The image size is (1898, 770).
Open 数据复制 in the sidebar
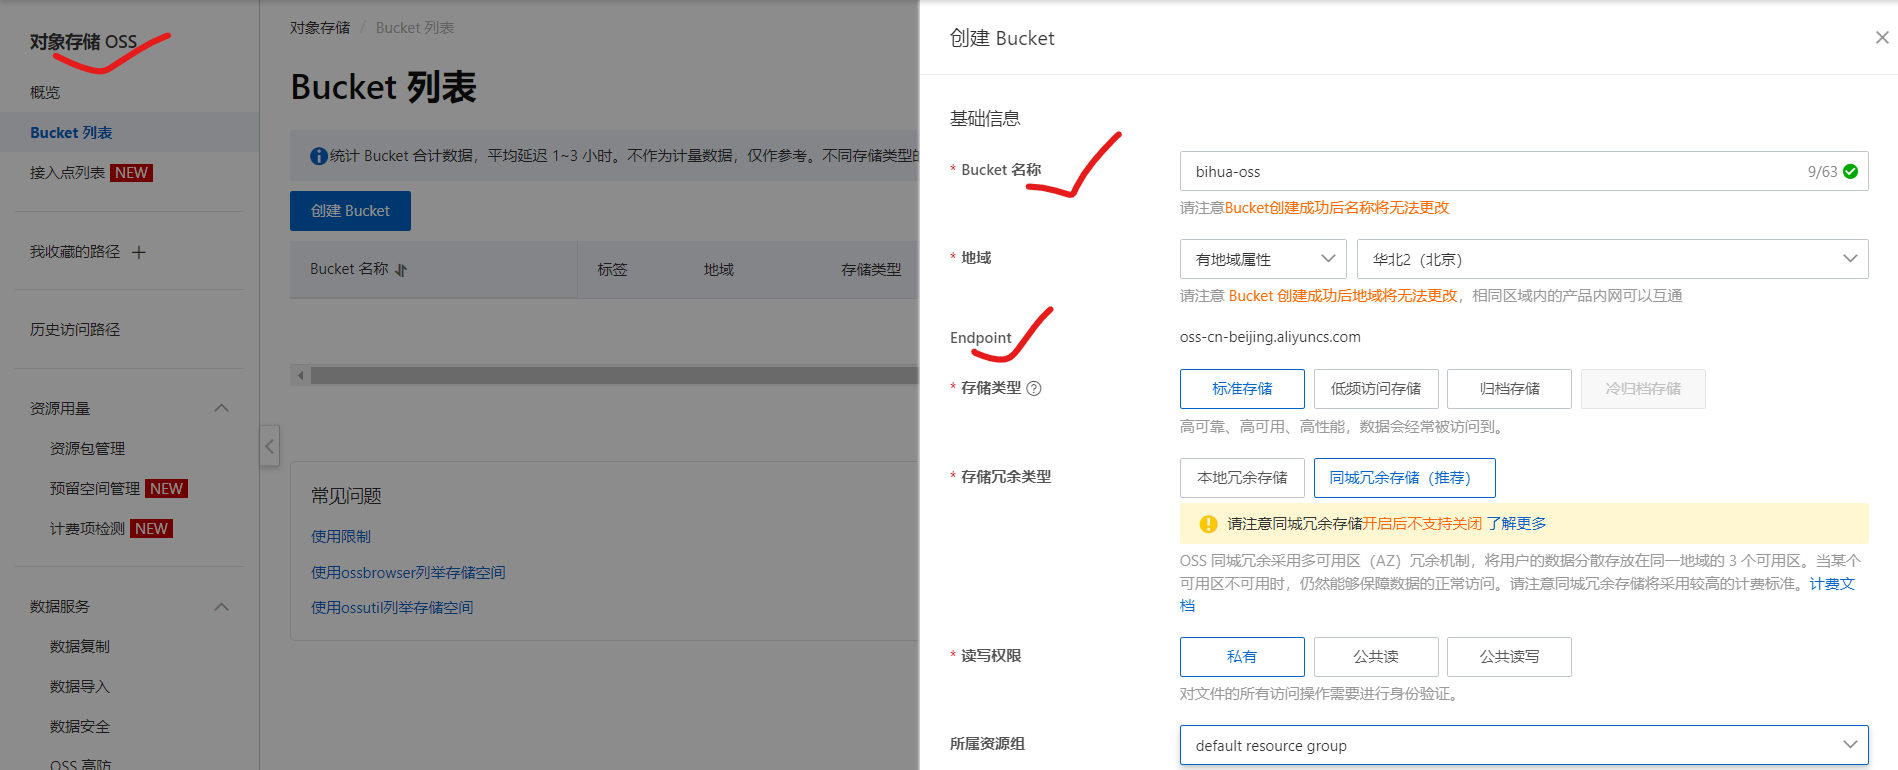(x=80, y=646)
